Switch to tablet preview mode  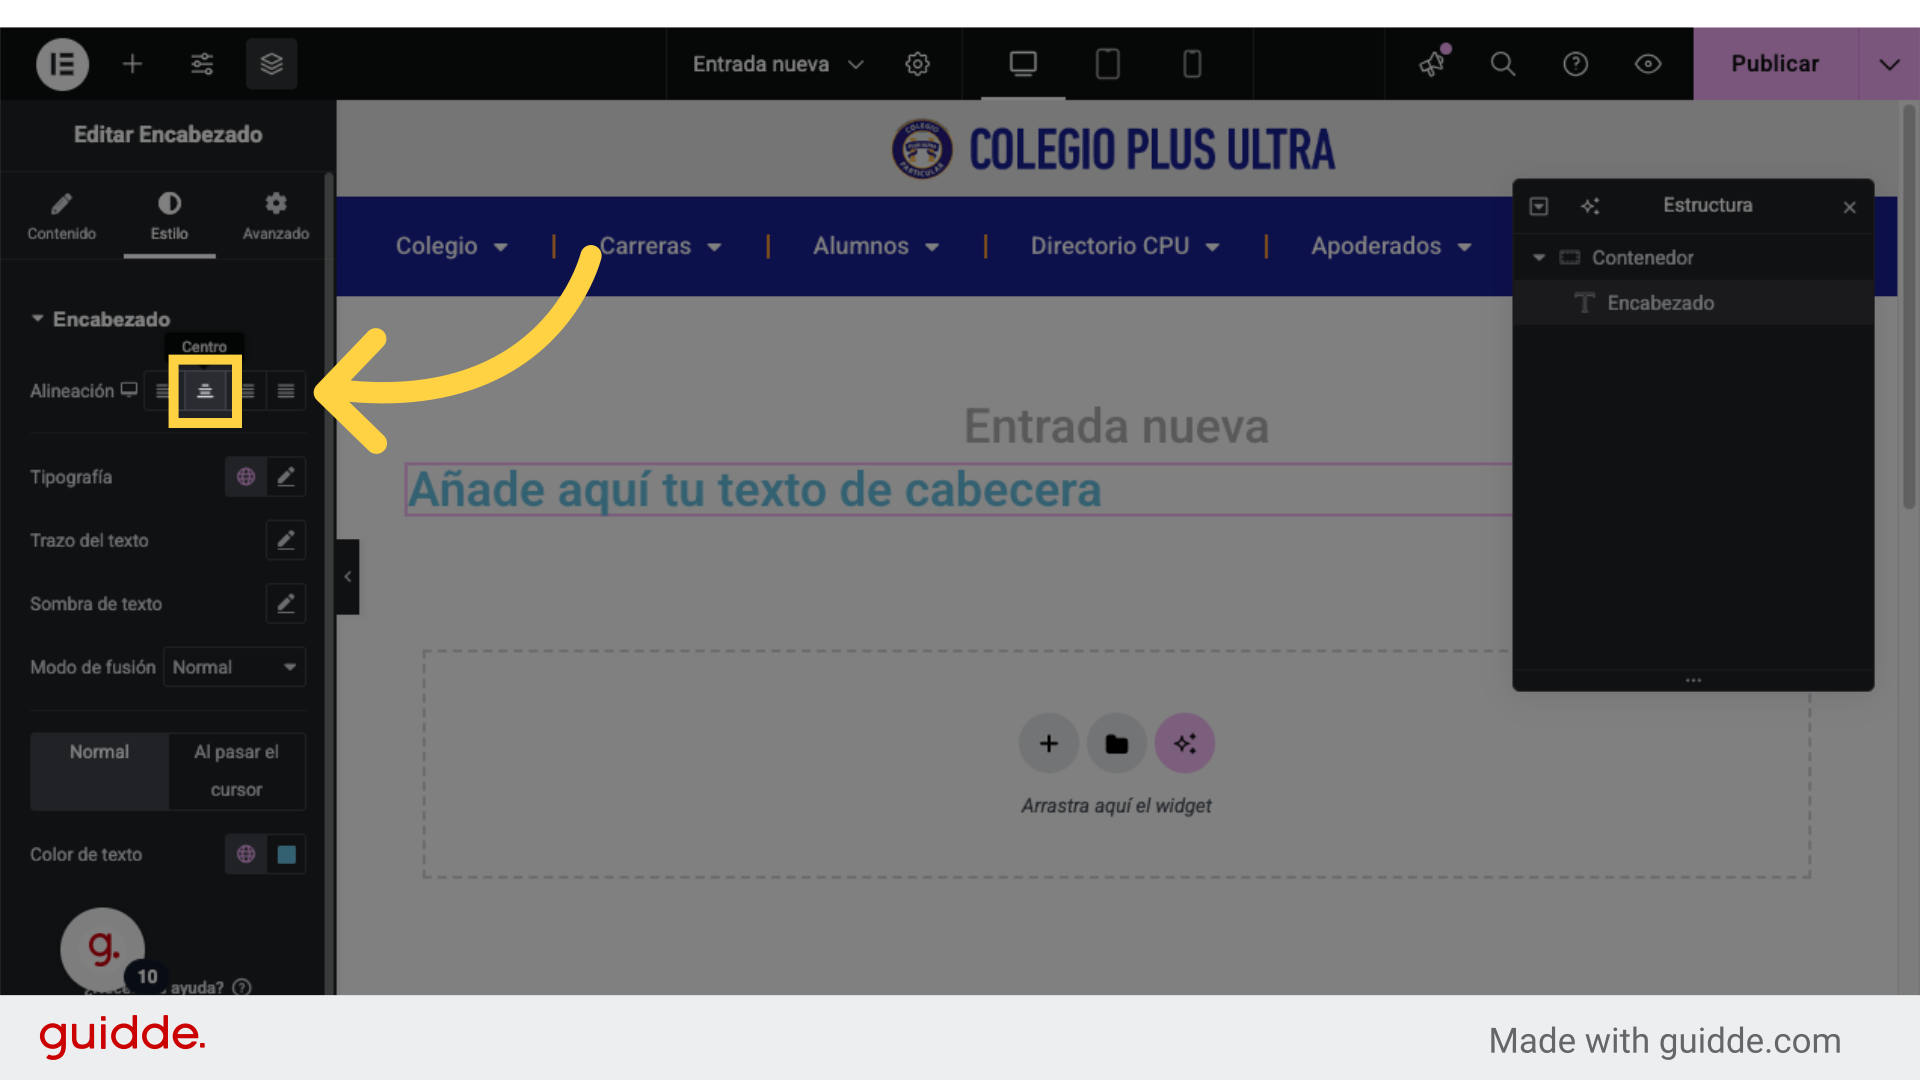(1108, 64)
